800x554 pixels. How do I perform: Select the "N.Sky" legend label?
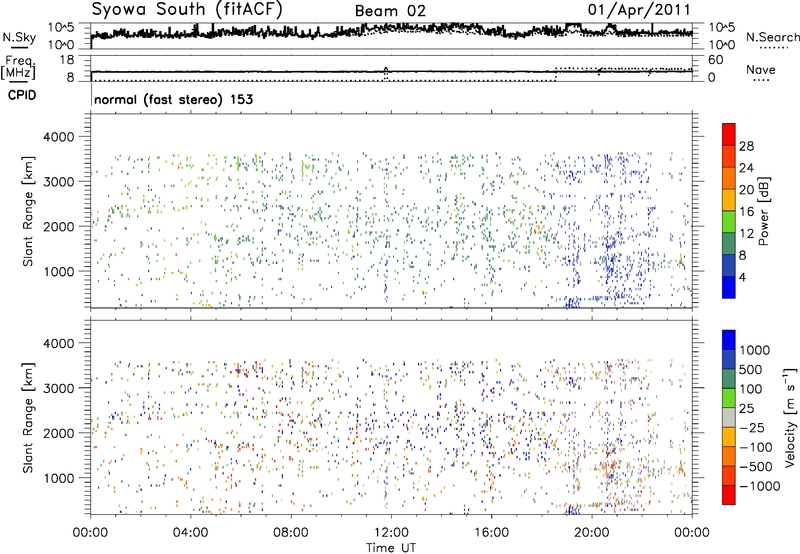19,37
